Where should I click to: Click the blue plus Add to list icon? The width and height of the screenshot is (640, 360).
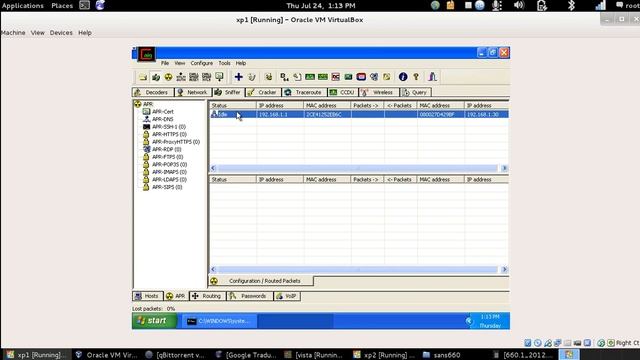click(238, 77)
